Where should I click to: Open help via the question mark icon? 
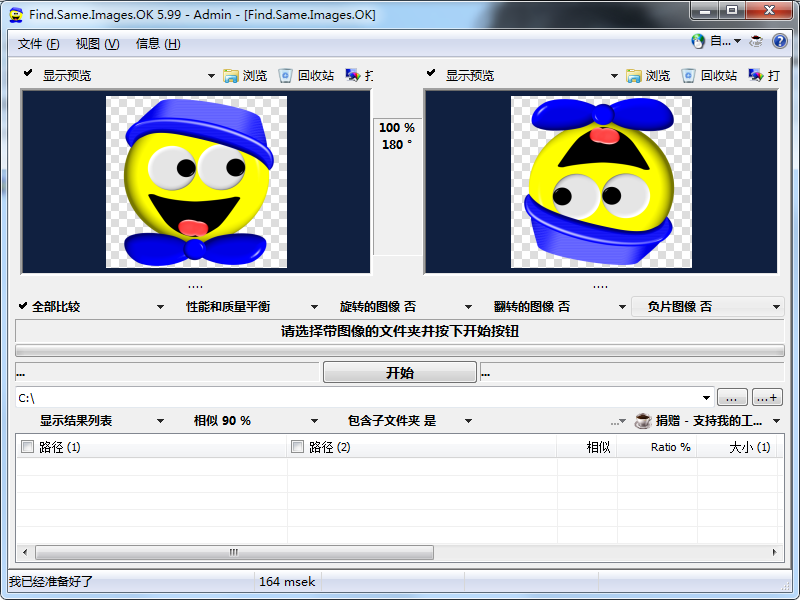(x=781, y=43)
